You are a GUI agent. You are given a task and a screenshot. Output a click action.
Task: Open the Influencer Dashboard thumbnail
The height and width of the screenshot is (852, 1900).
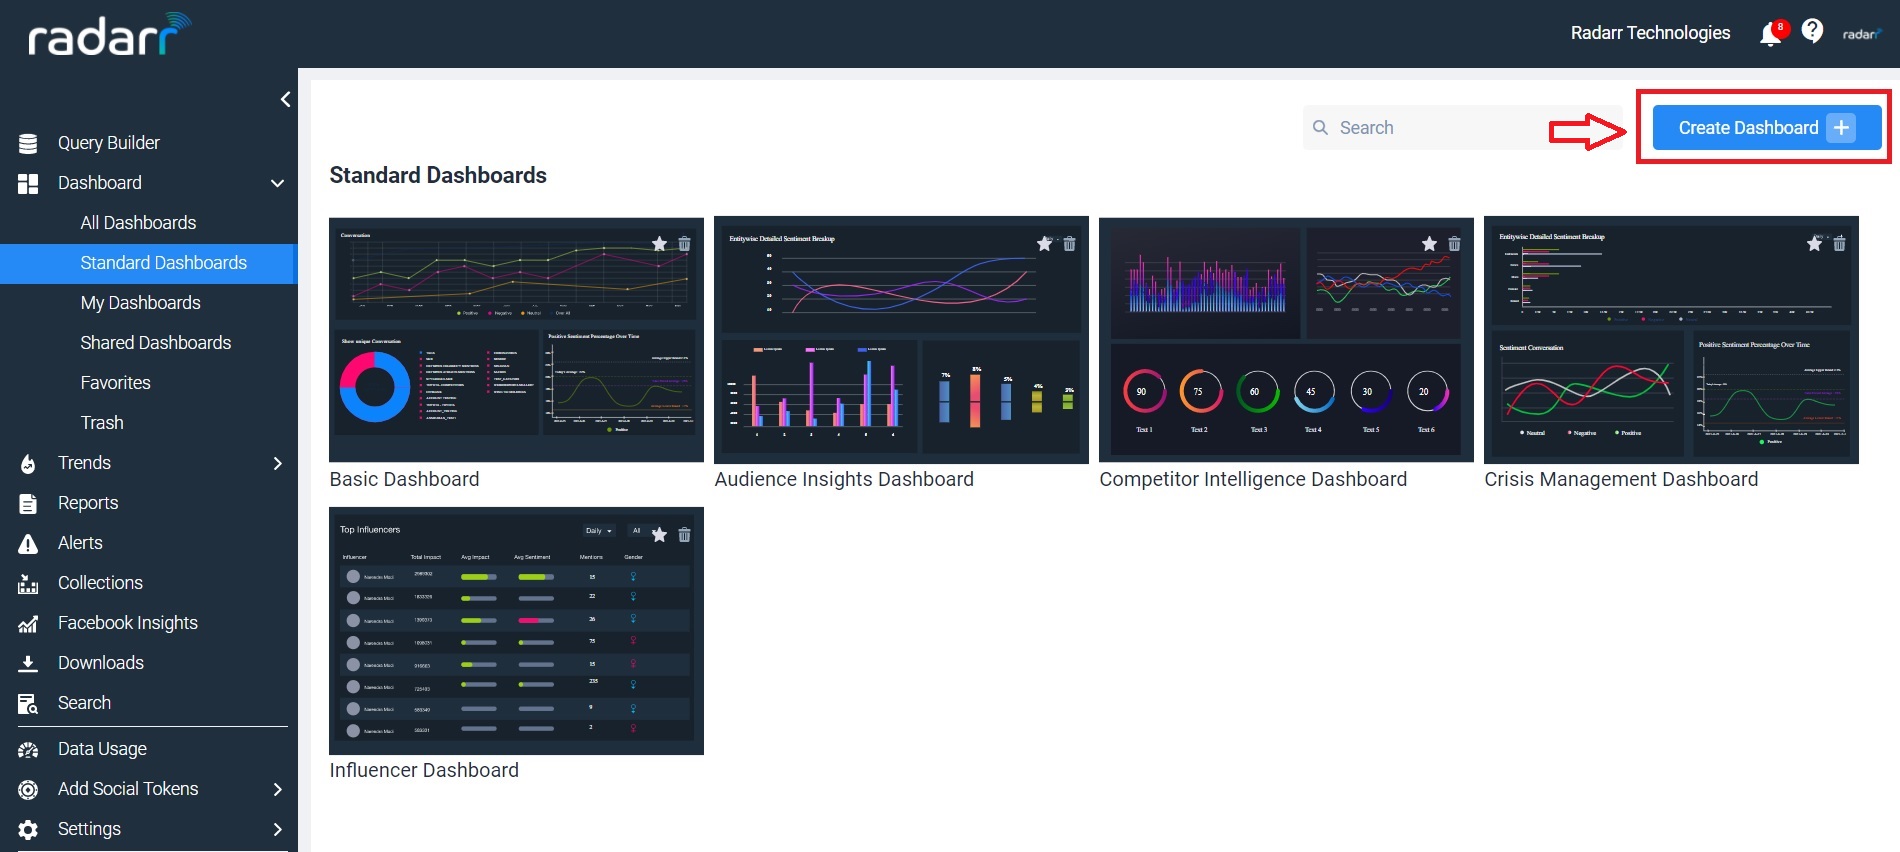click(x=516, y=631)
